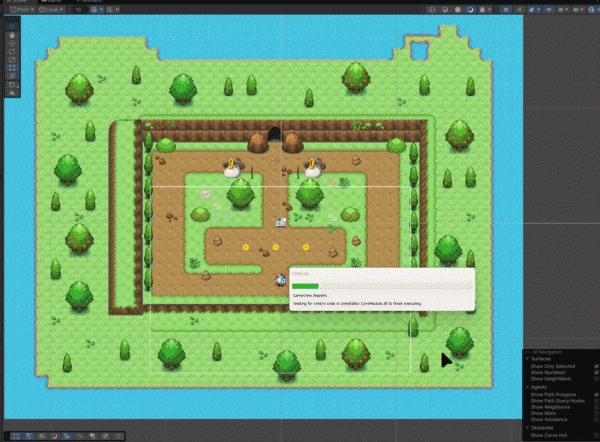This screenshot has height=442, width=600.
Task: Click the AI Navigation overlay header
Action: [x=547, y=352]
